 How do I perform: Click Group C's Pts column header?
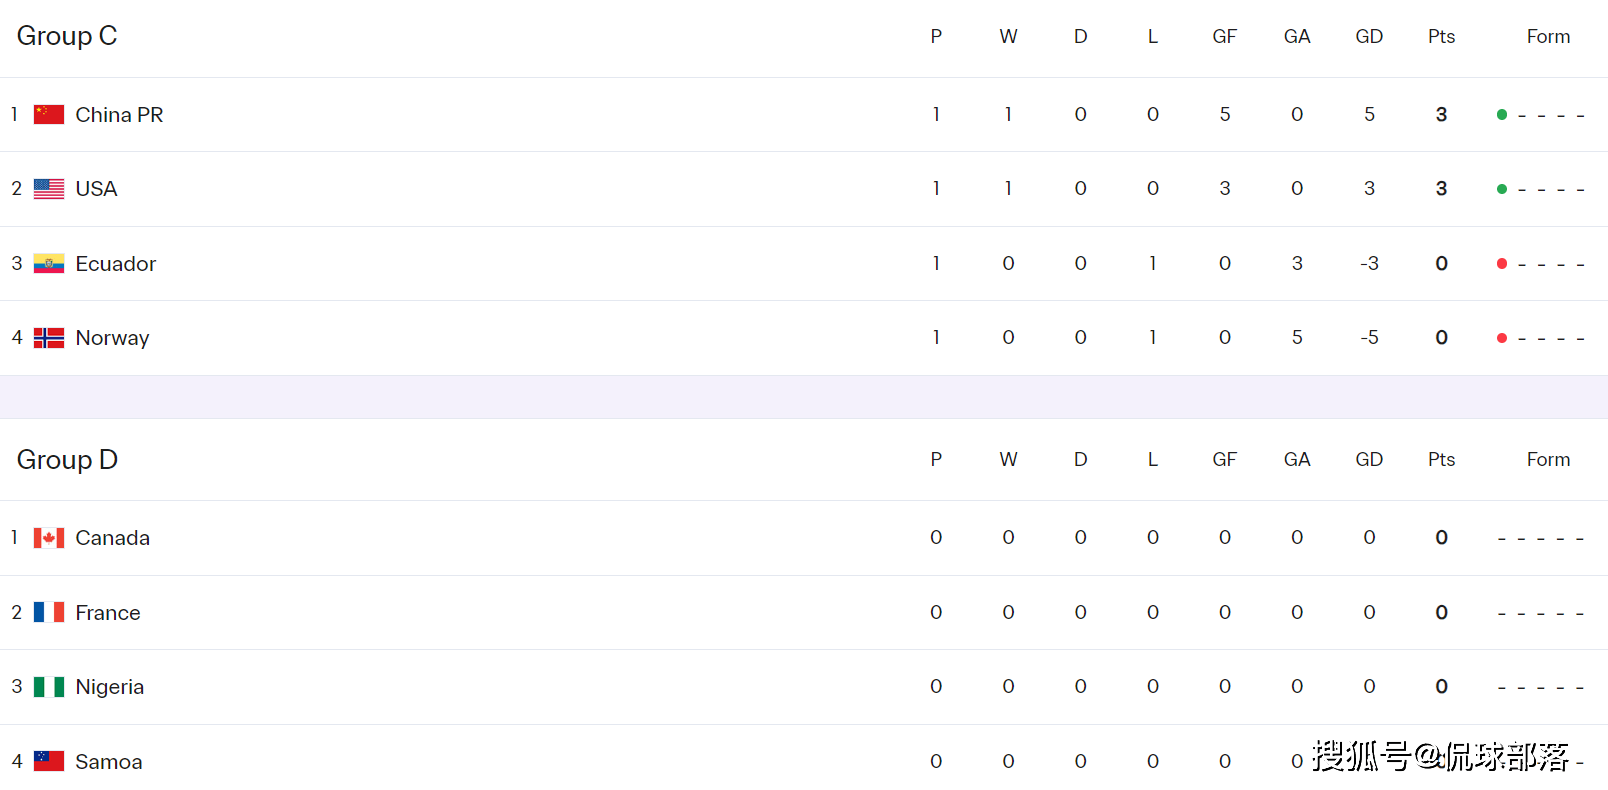click(x=1441, y=37)
